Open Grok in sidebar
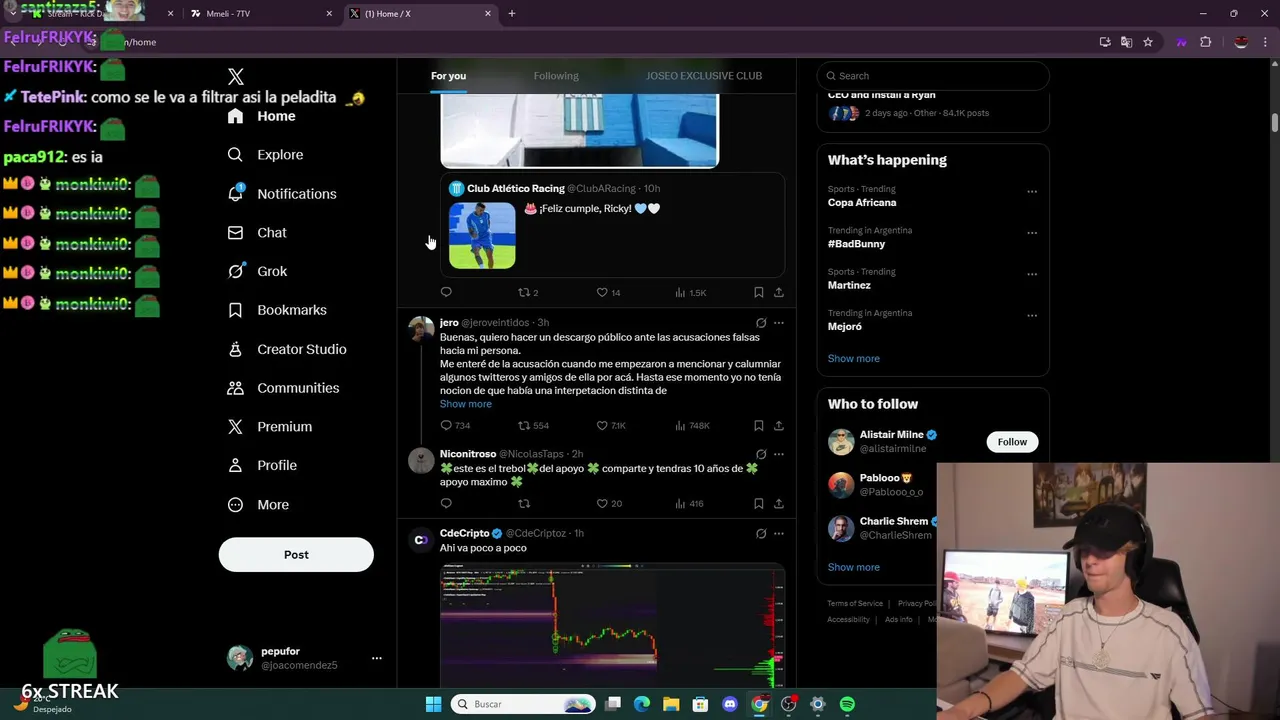This screenshot has height=720, width=1280. (257, 271)
